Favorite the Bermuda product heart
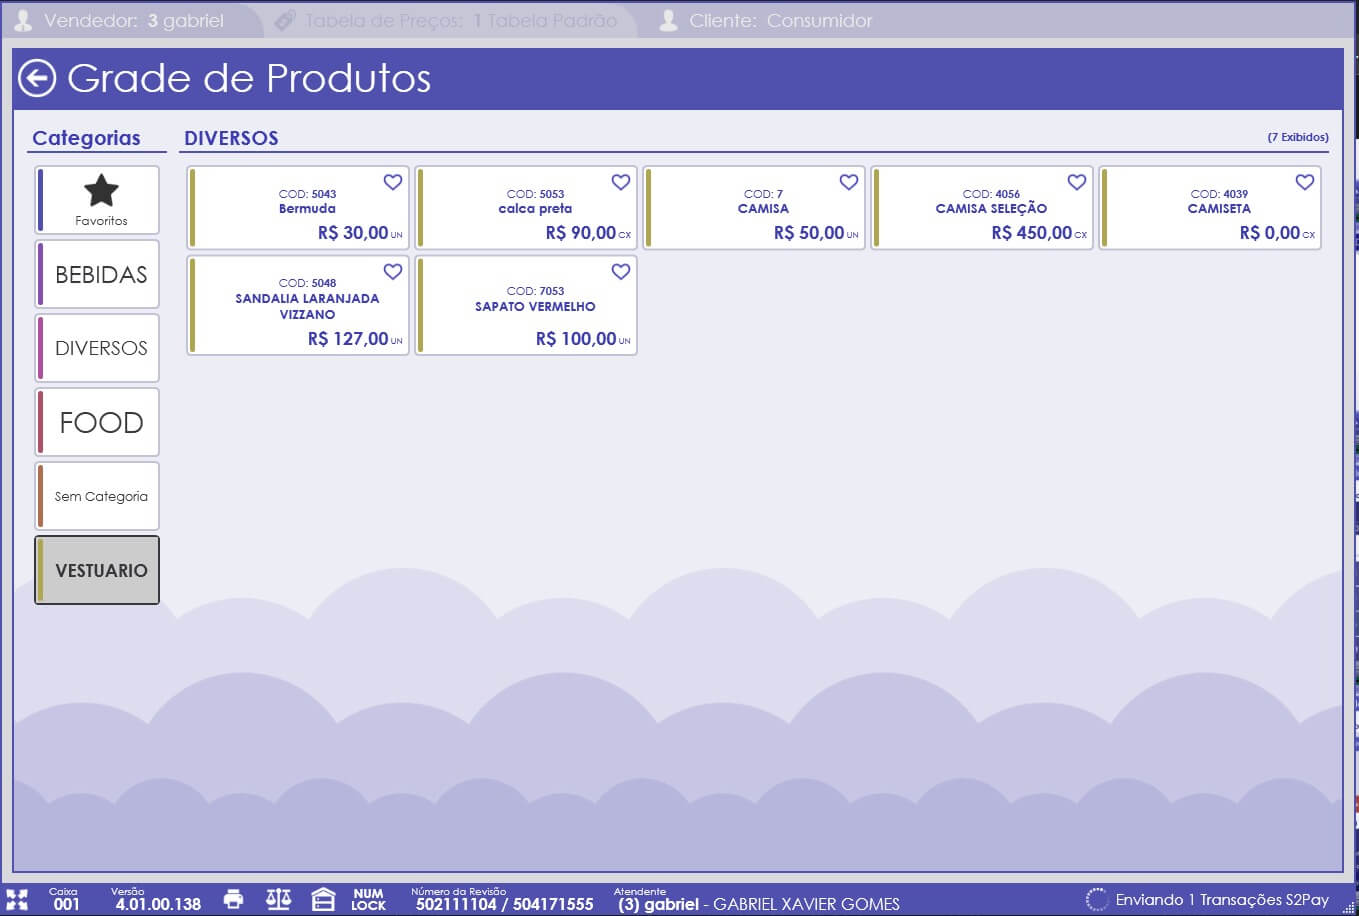Viewport: 1359px width, 916px height. tap(393, 182)
